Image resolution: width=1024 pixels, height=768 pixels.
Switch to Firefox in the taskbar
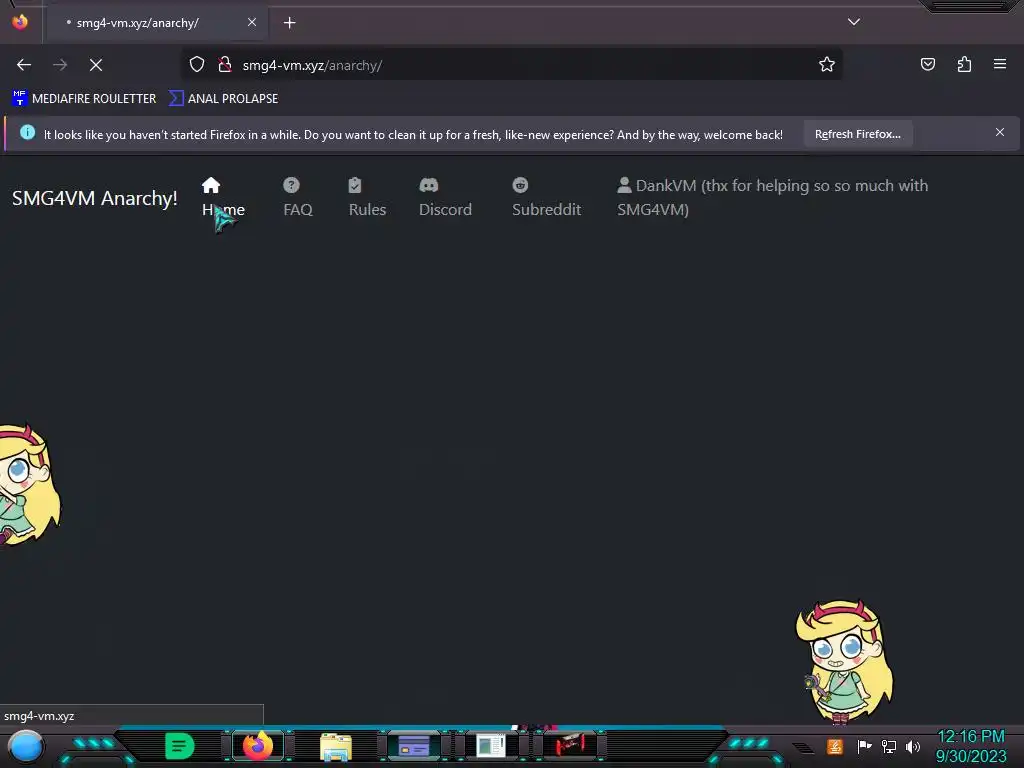pos(258,746)
